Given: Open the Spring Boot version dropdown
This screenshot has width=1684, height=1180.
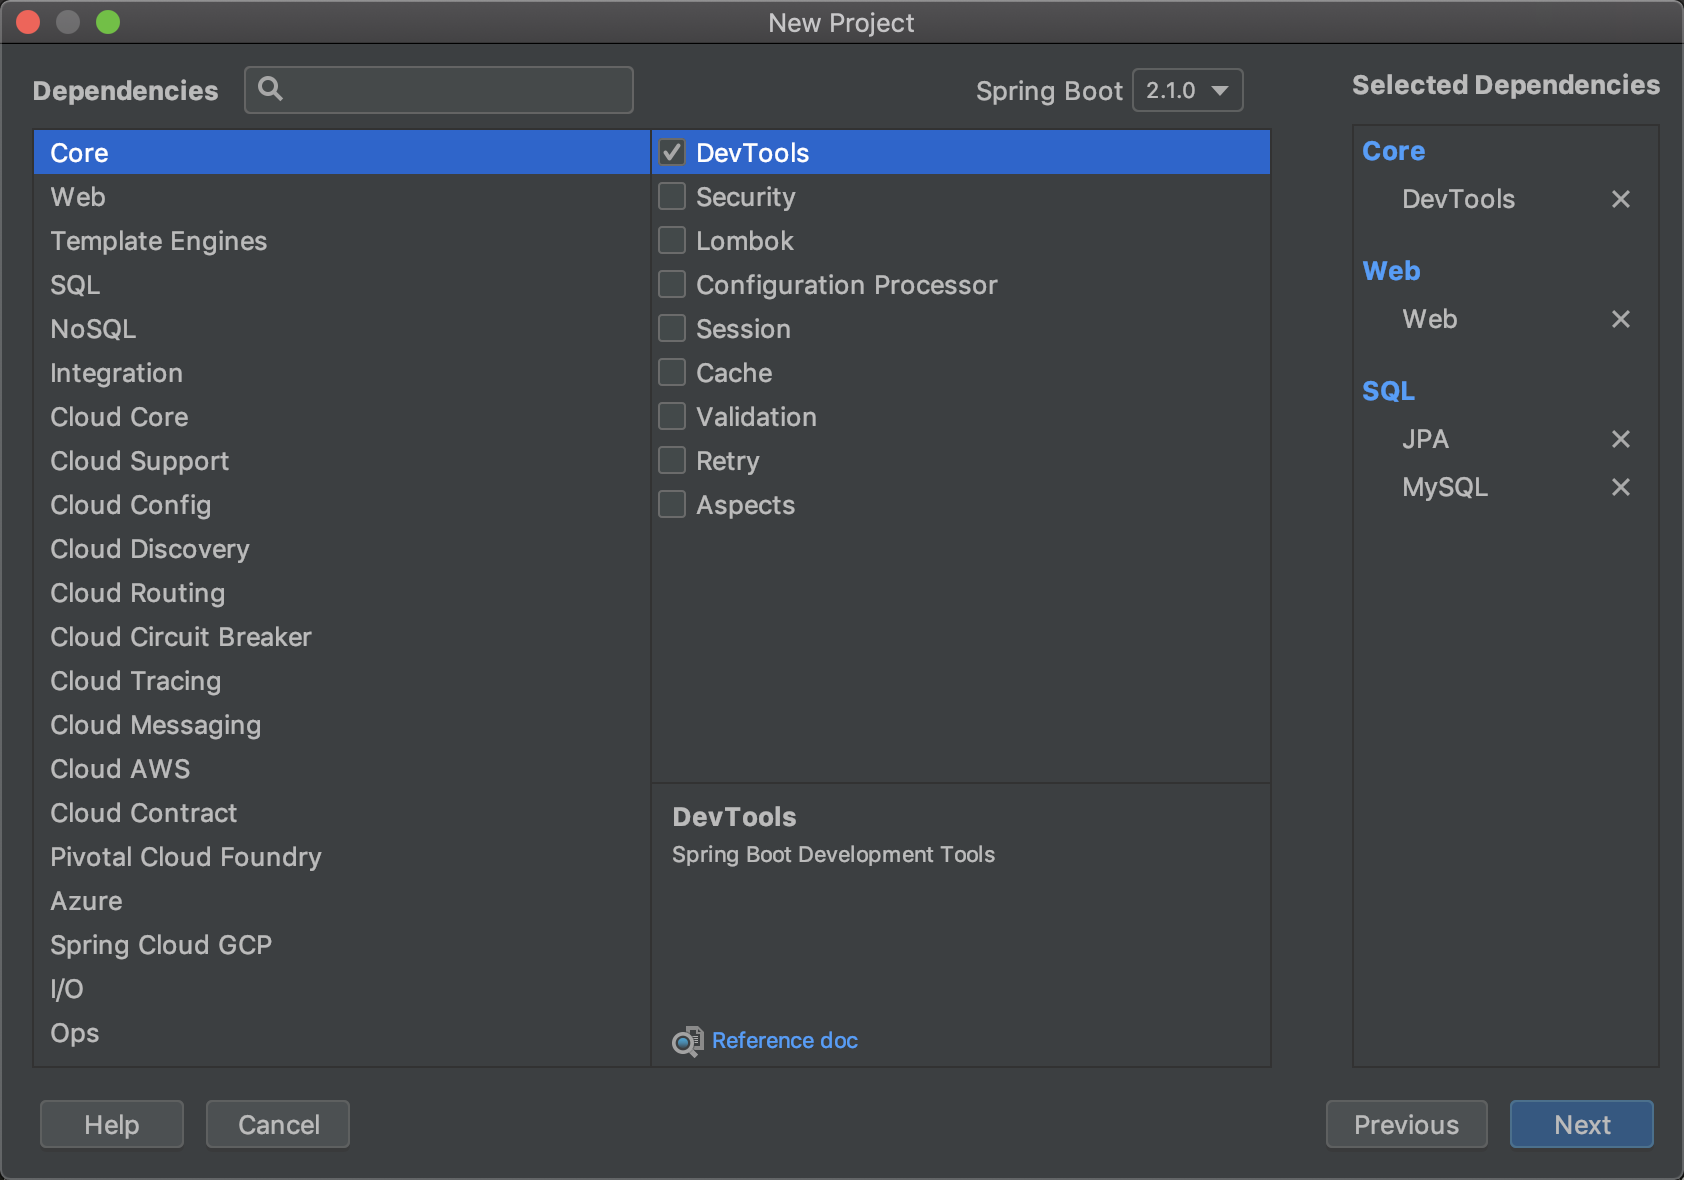Looking at the screenshot, I should (1187, 90).
